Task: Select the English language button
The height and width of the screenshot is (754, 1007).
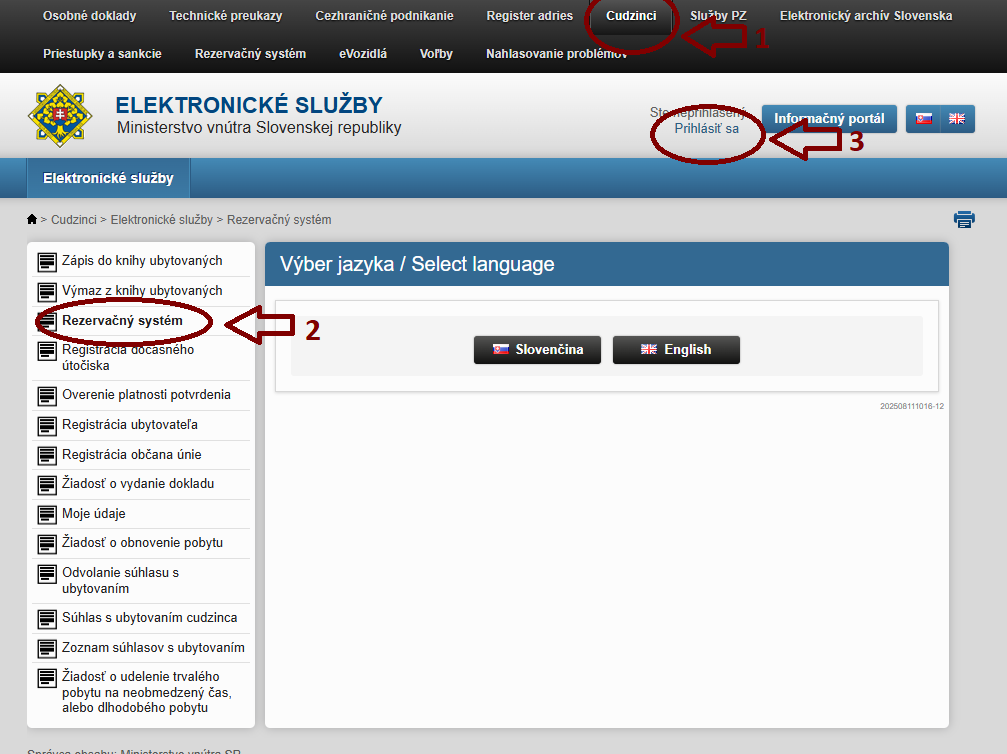Action: [676, 350]
